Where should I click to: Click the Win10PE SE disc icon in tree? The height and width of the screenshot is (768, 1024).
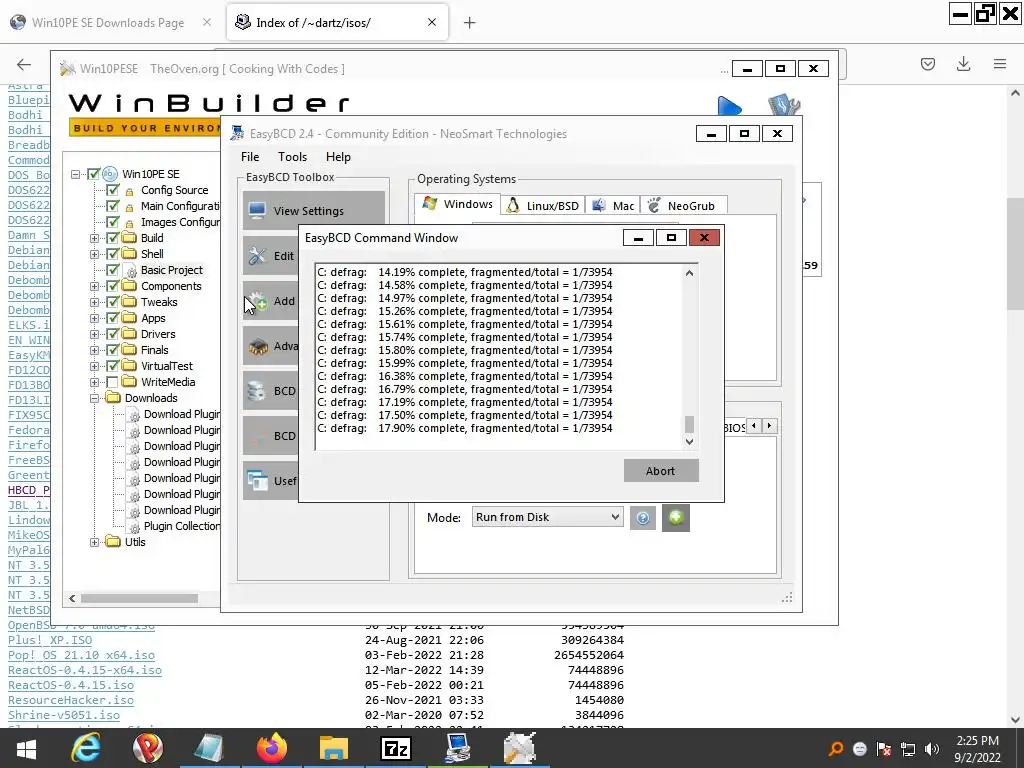pos(110,174)
